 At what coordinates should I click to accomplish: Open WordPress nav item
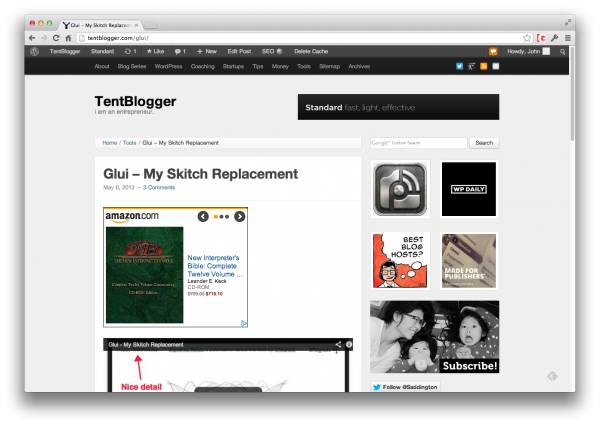click(x=168, y=66)
